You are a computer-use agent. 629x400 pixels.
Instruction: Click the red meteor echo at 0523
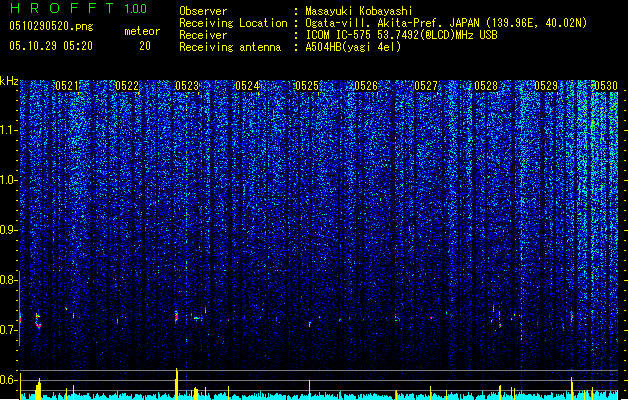pos(176,317)
